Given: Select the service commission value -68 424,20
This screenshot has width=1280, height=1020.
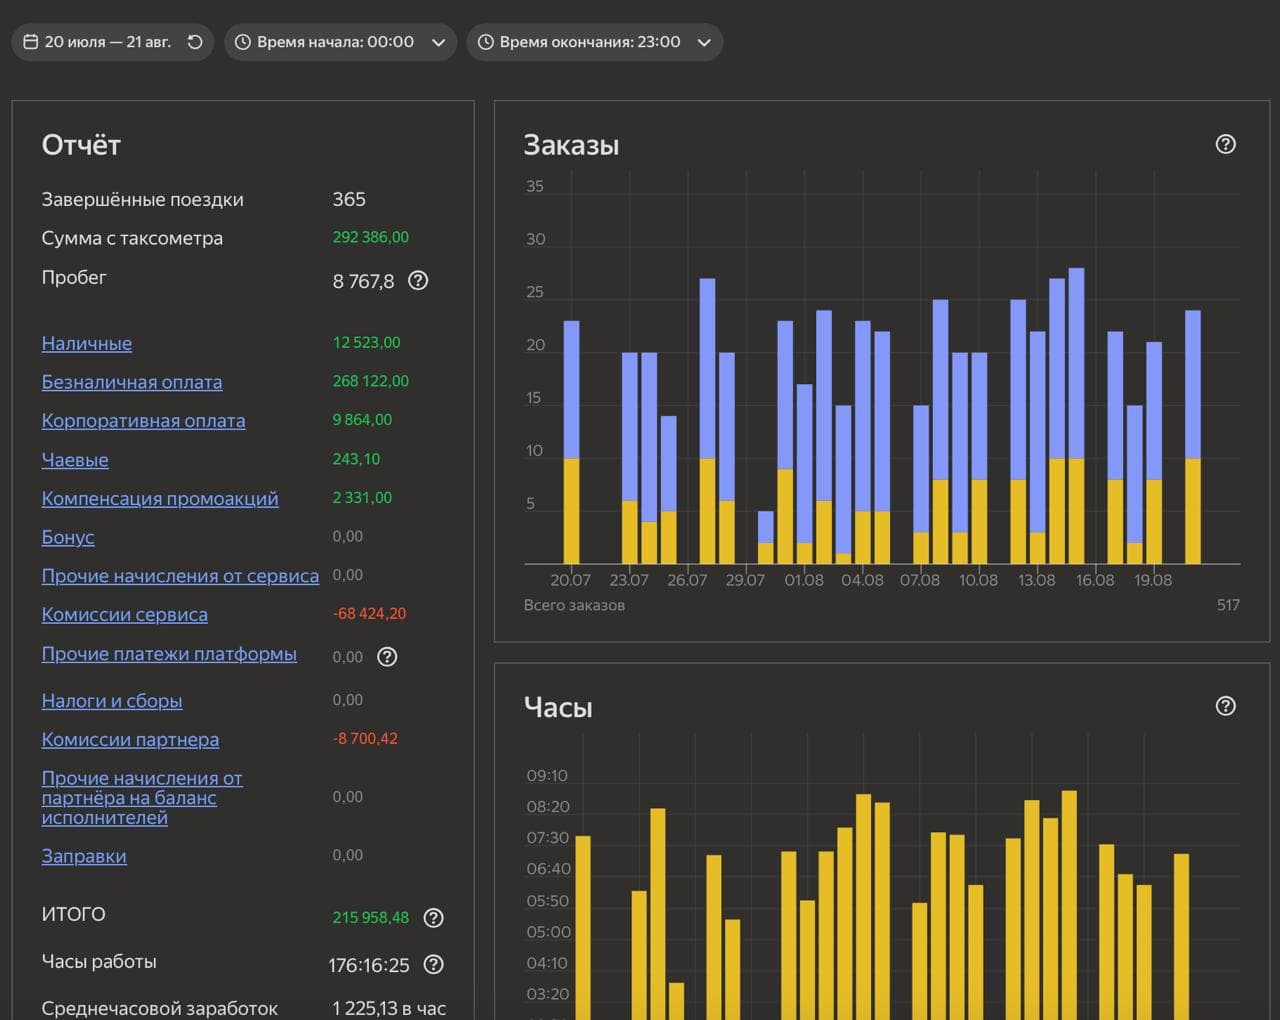Looking at the screenshot, I should (x=369, y=614).
